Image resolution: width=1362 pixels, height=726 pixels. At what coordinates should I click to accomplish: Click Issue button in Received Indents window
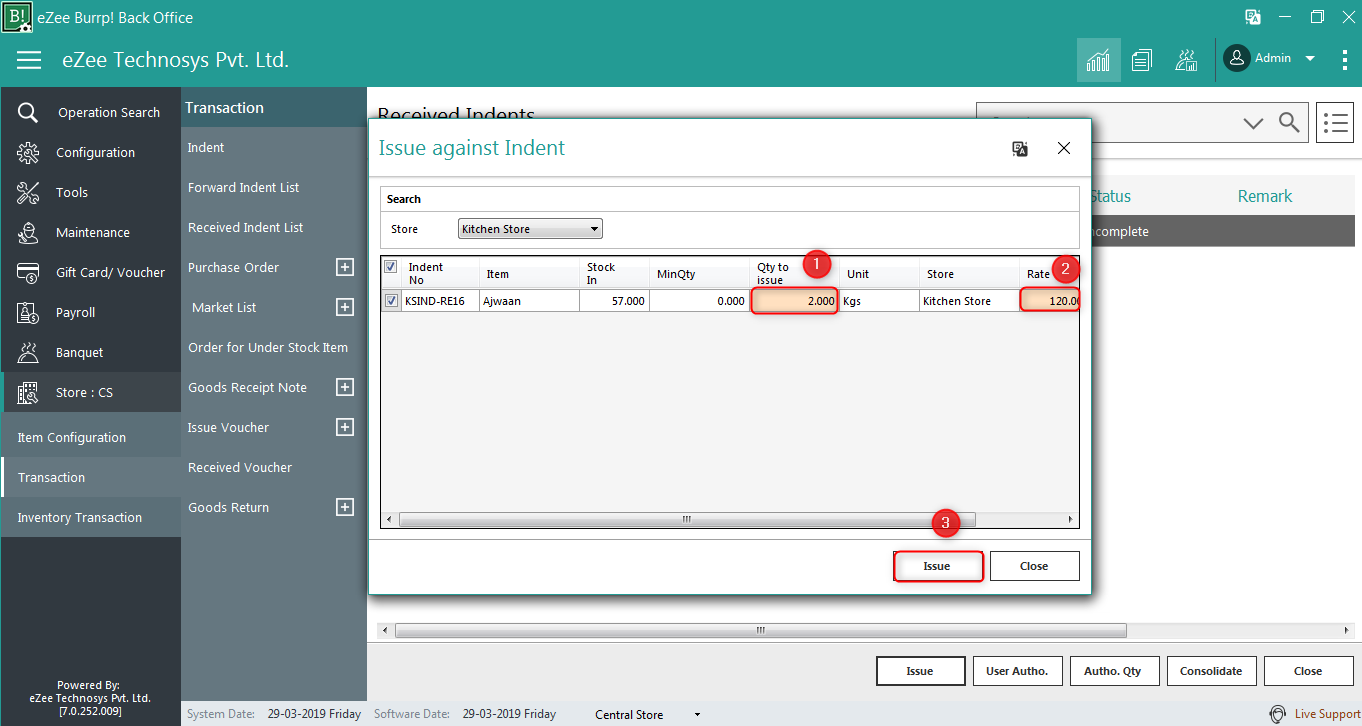[x=920, y=671]
